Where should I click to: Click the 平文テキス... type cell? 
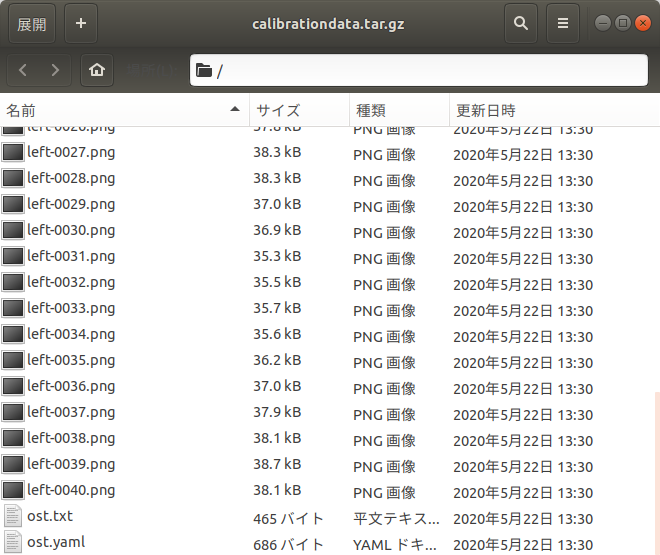tap(396, 519)
